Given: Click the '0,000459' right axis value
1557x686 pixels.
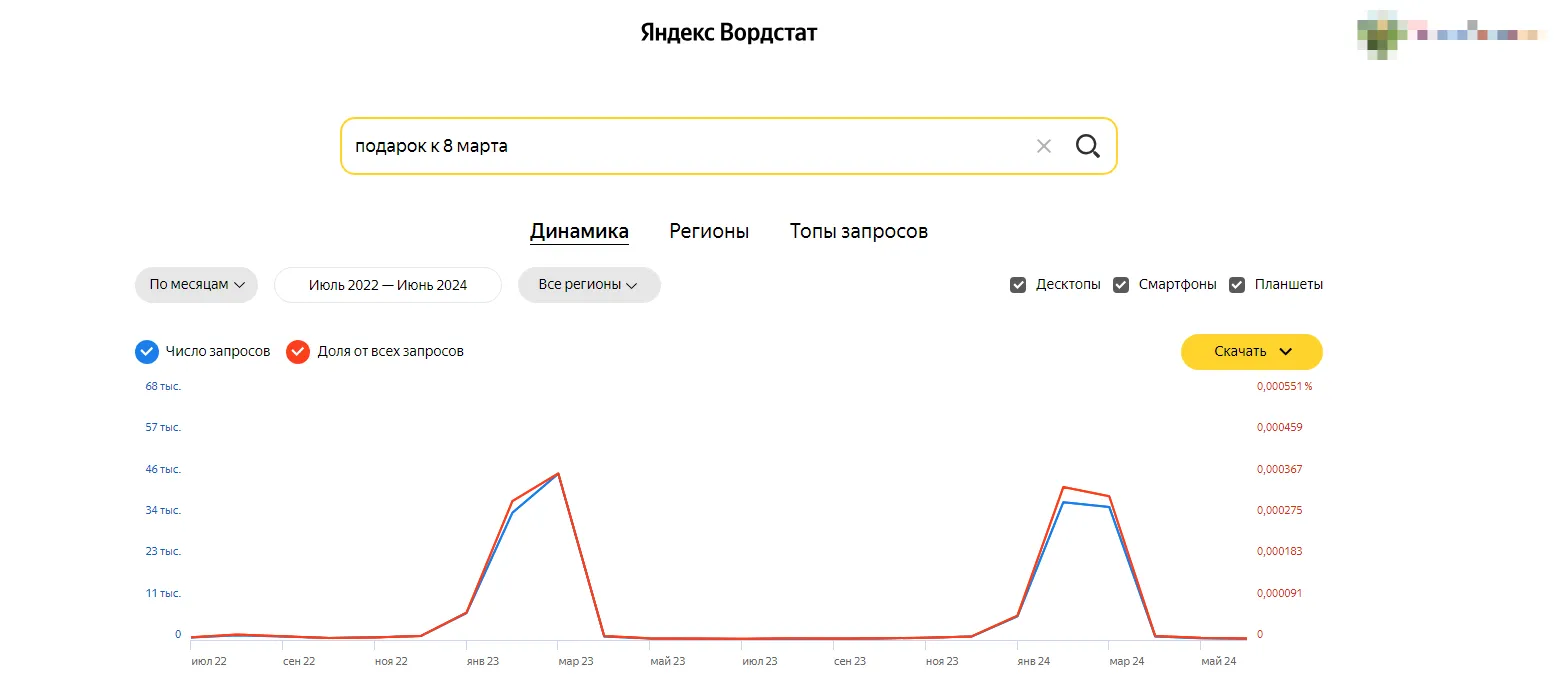Looking at the screenshot, I should [x=1280, y=427].
